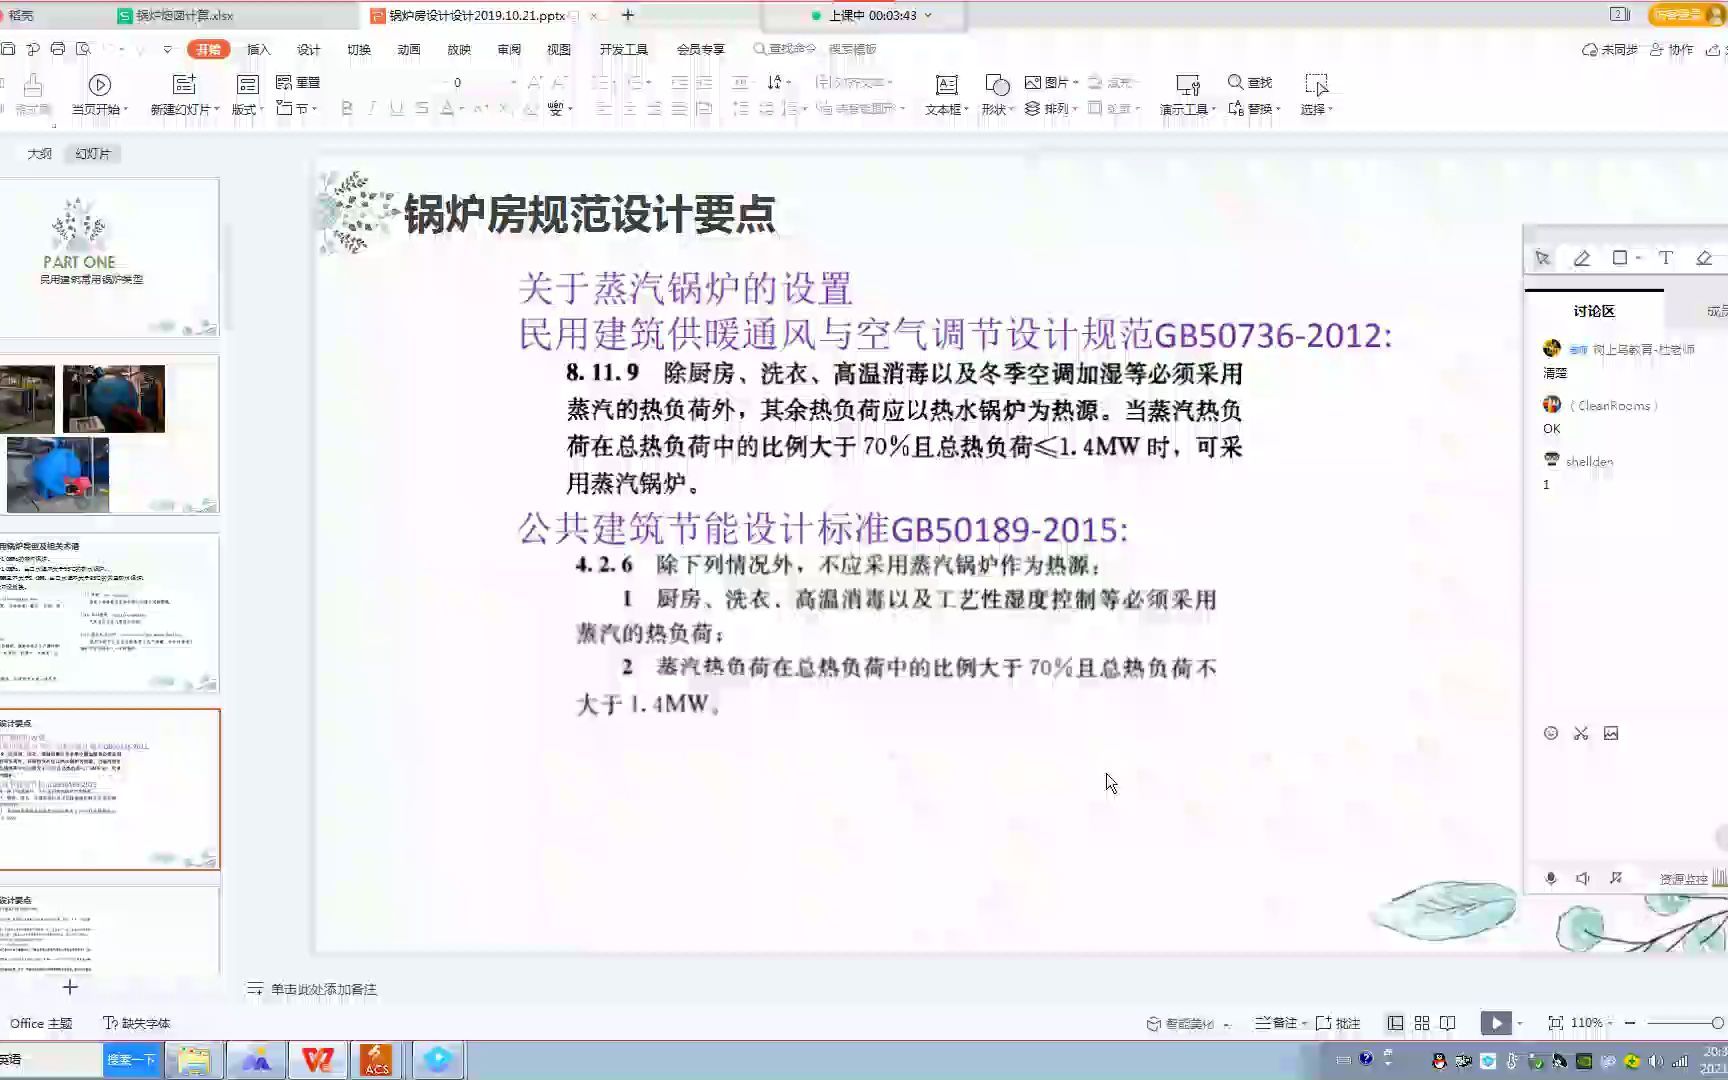The image size is (1728, 1080).
Task: Click the comments (批注) button
Action: pyautogui.click(x=1338, y=1023)
